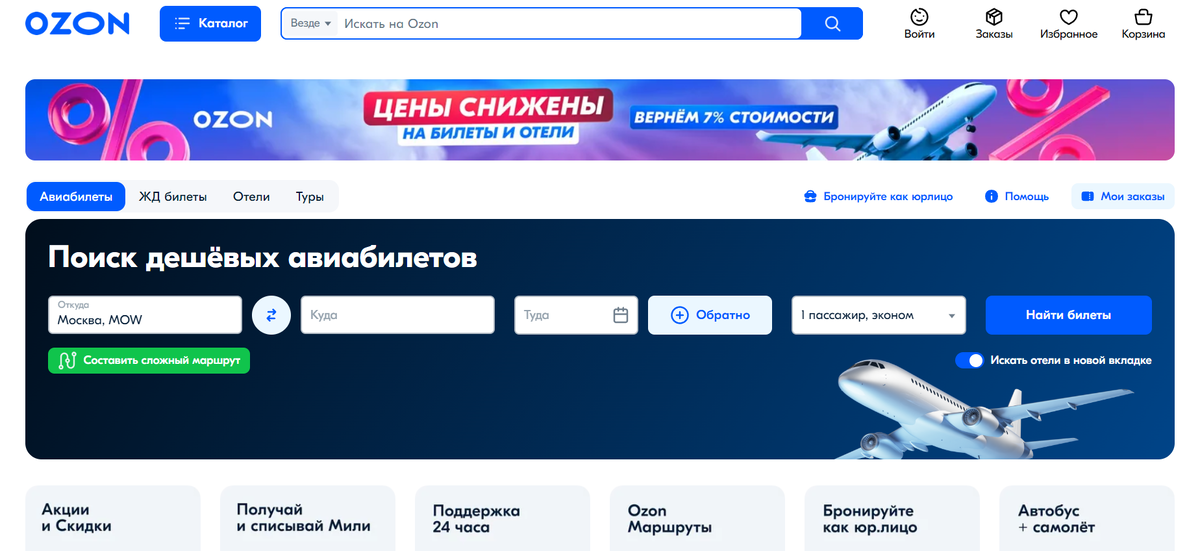This screenshot has width=1200, height=551.
Task: Open the Каталог menu button
Action: [x=210, y=23]
